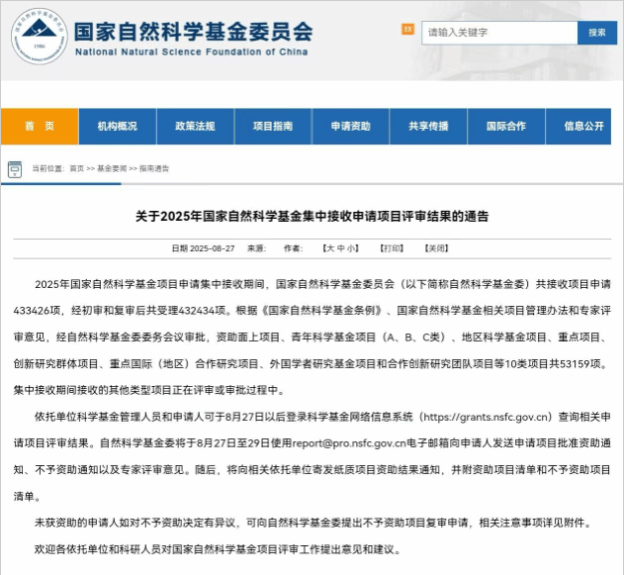Open the 国际合作 menu item
This screenshot has height=575, width=624.
506,126
